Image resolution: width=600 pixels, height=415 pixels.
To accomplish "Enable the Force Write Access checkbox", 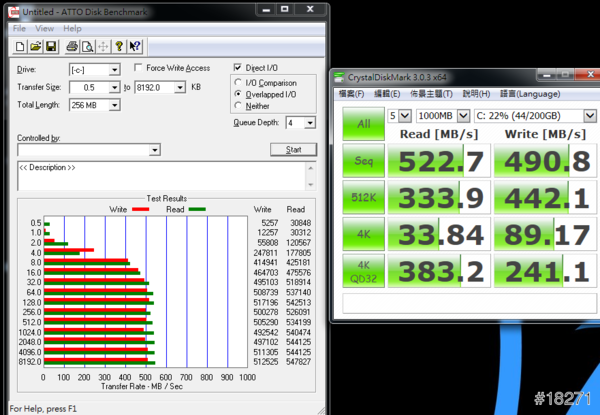I will point(139,68).
